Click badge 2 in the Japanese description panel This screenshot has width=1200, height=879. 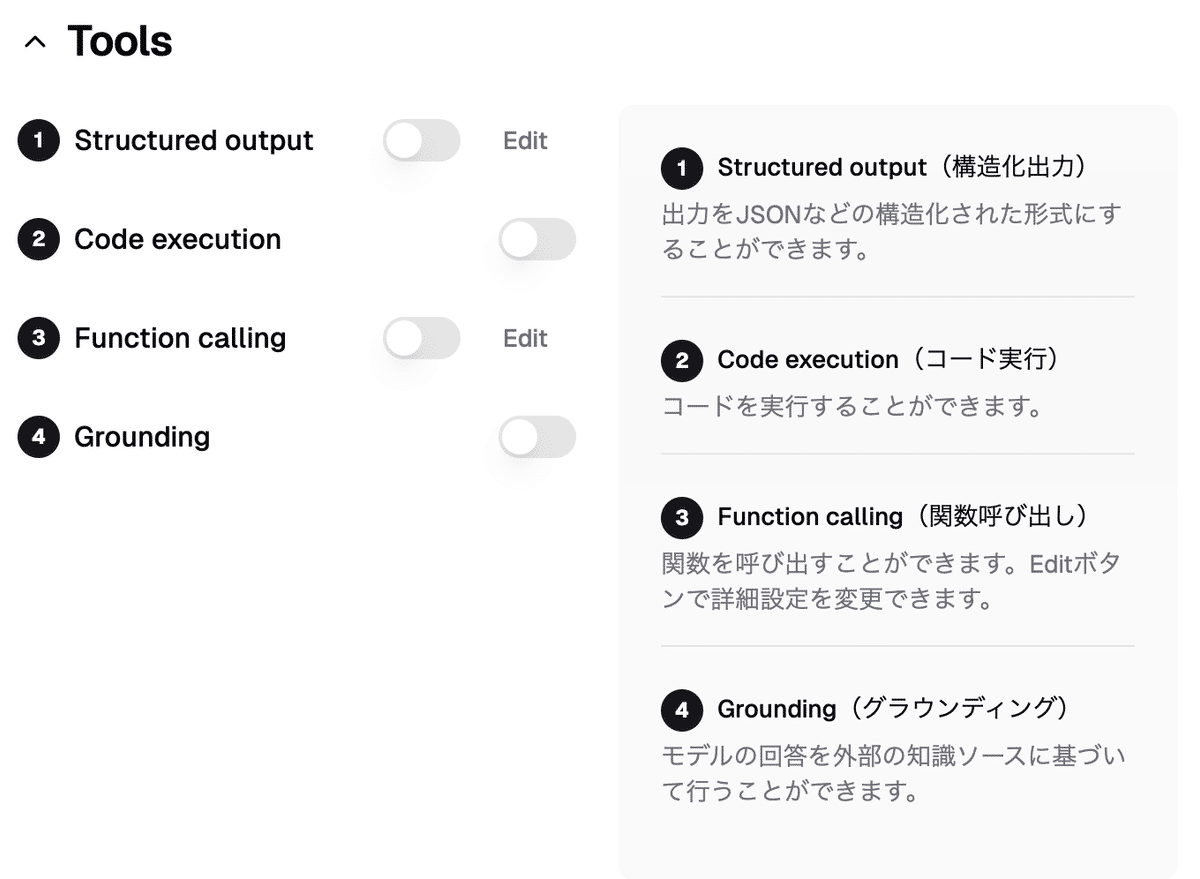(x=682, y=360)
